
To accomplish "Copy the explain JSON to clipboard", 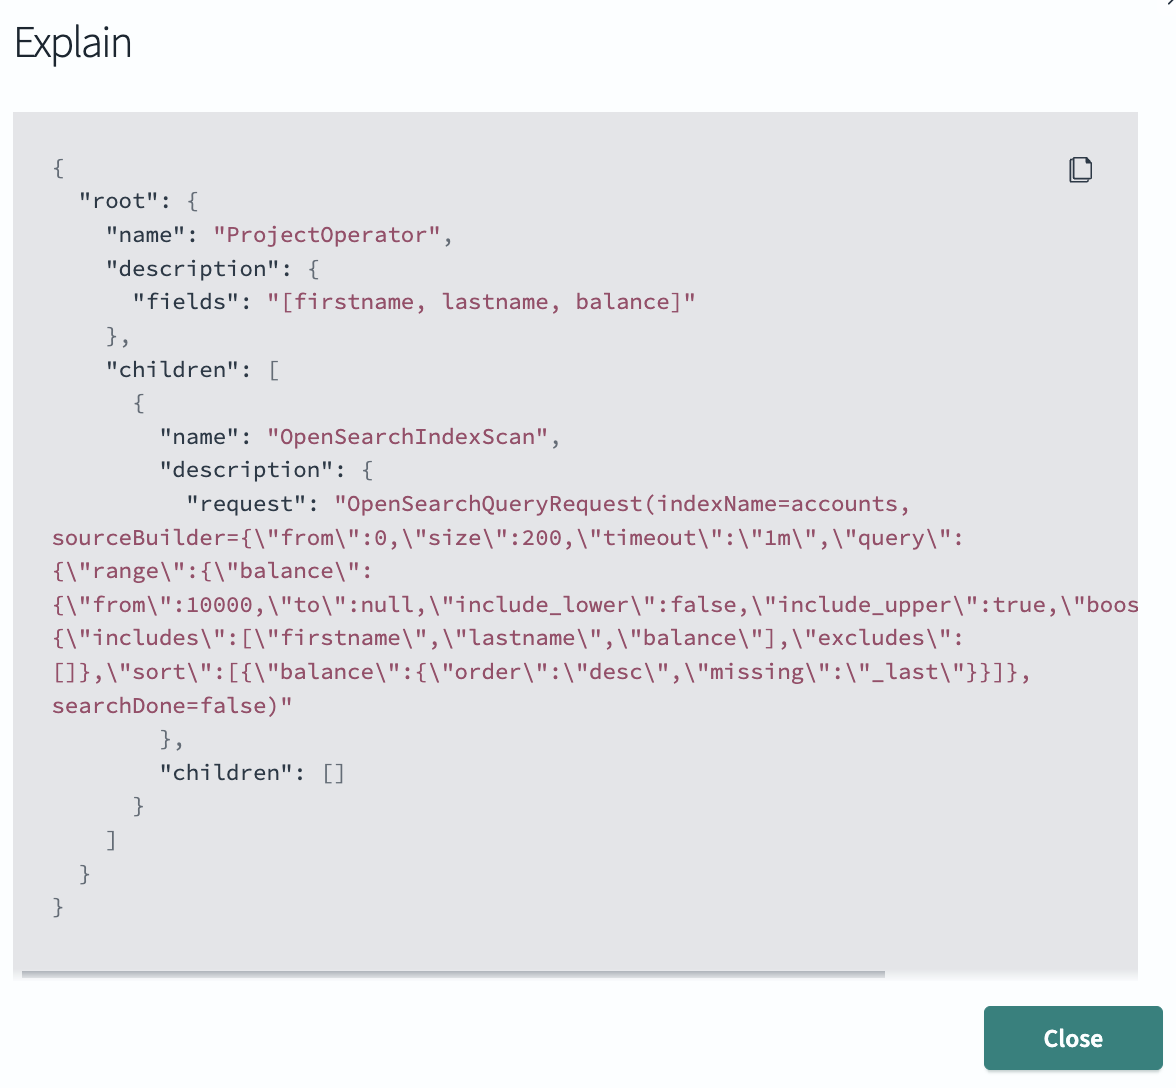I will tap(1080, 169).
